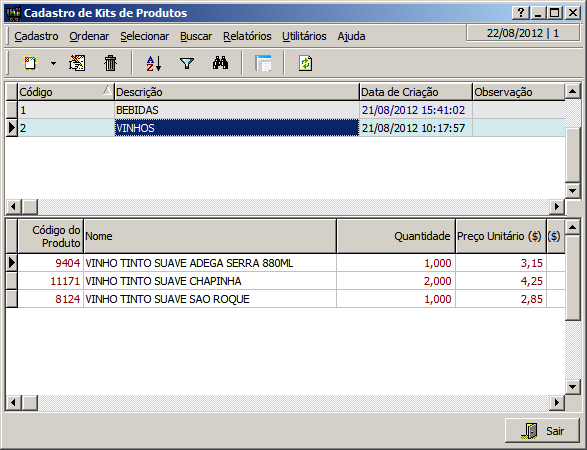
Task: Click the kits grid scroll down arrow
Action: pyautogui.click(x=572, y=191)
